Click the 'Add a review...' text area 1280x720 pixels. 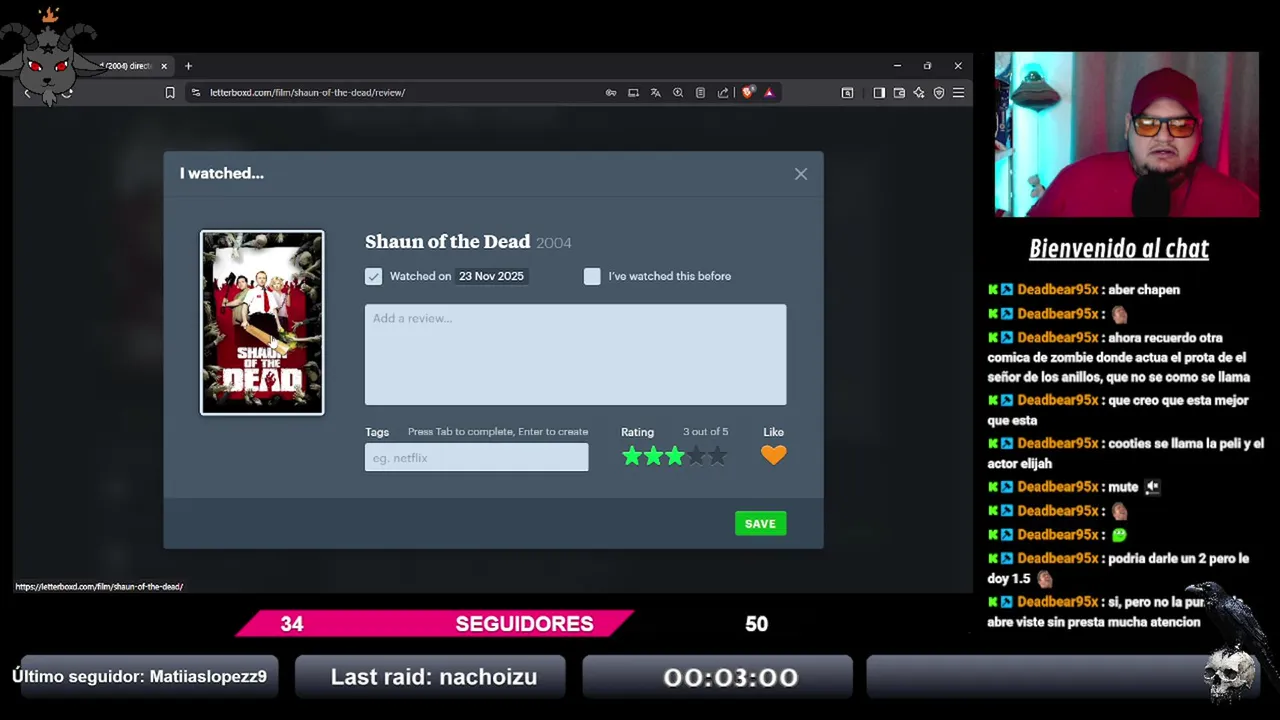click(x=575, y=355)
